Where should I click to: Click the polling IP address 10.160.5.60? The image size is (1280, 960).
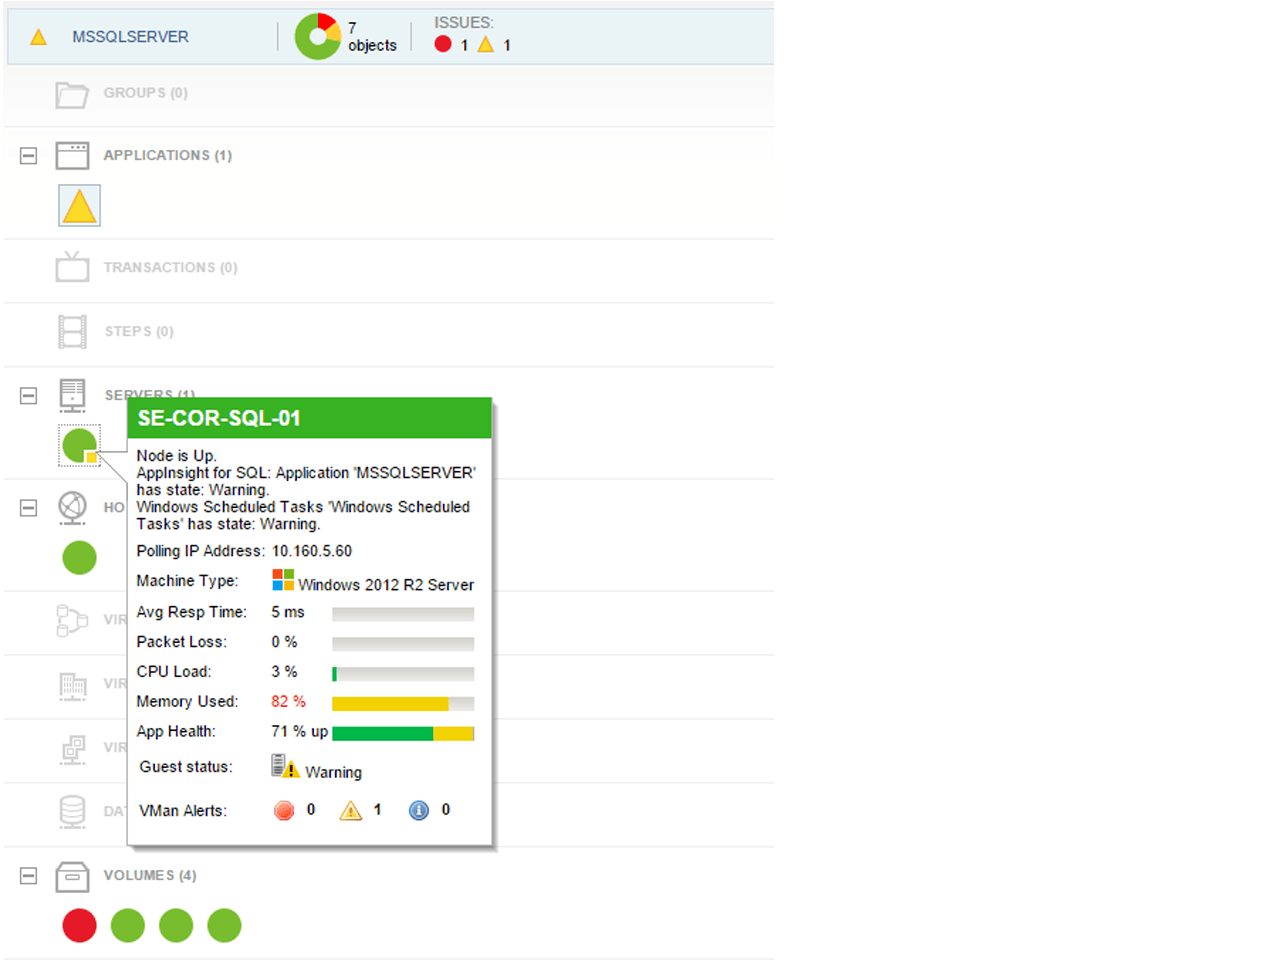pos(312,551)
